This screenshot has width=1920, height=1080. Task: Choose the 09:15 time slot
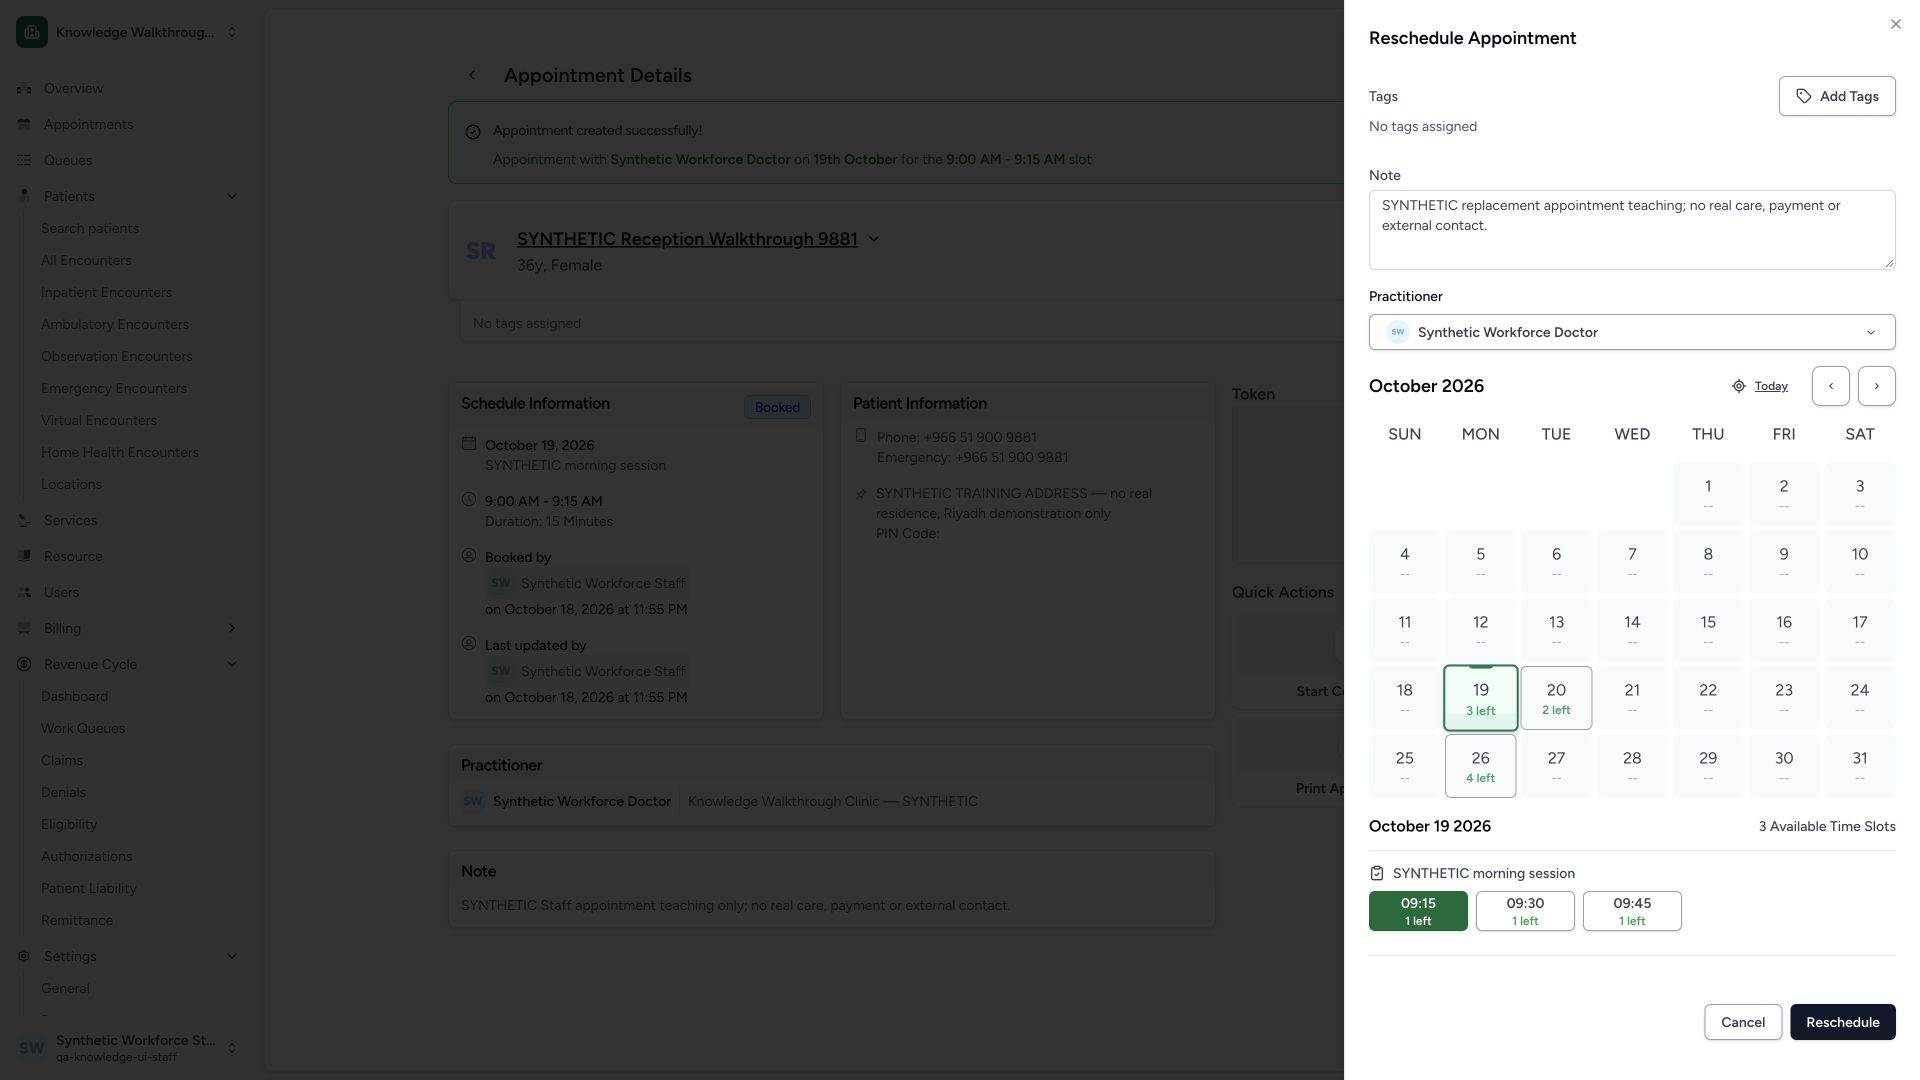(1417, 911)
